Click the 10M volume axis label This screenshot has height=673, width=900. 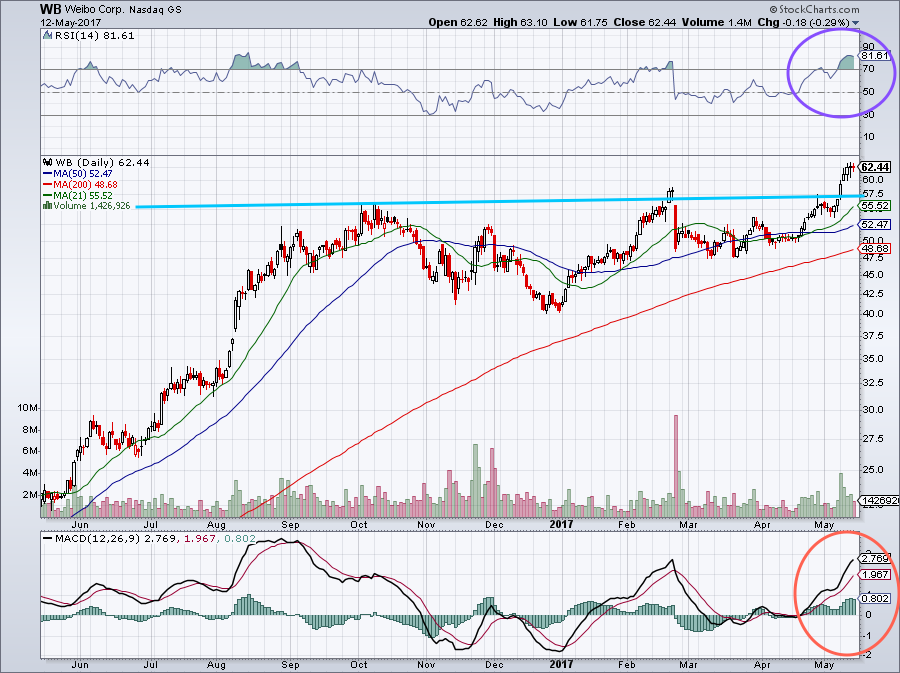(27, 408)
